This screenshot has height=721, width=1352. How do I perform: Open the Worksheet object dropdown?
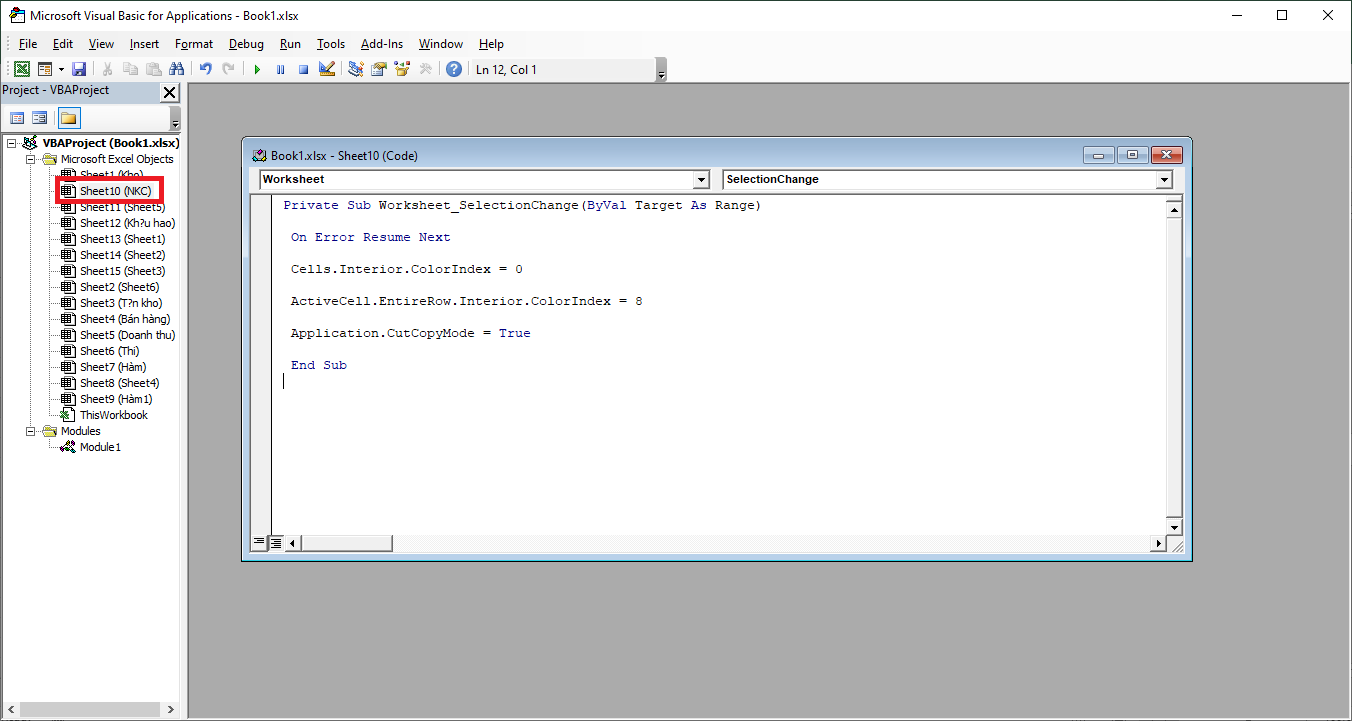pos(700,180)
